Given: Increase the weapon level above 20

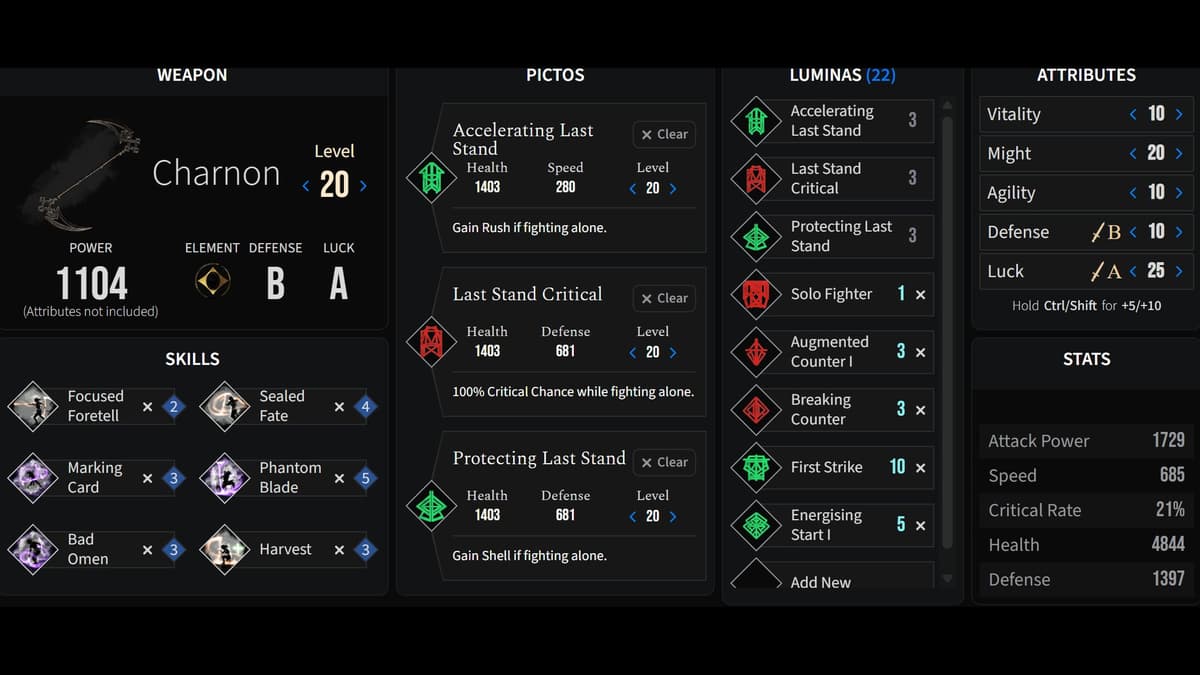Looking at the screenshot, I should (x=363, y=185).
